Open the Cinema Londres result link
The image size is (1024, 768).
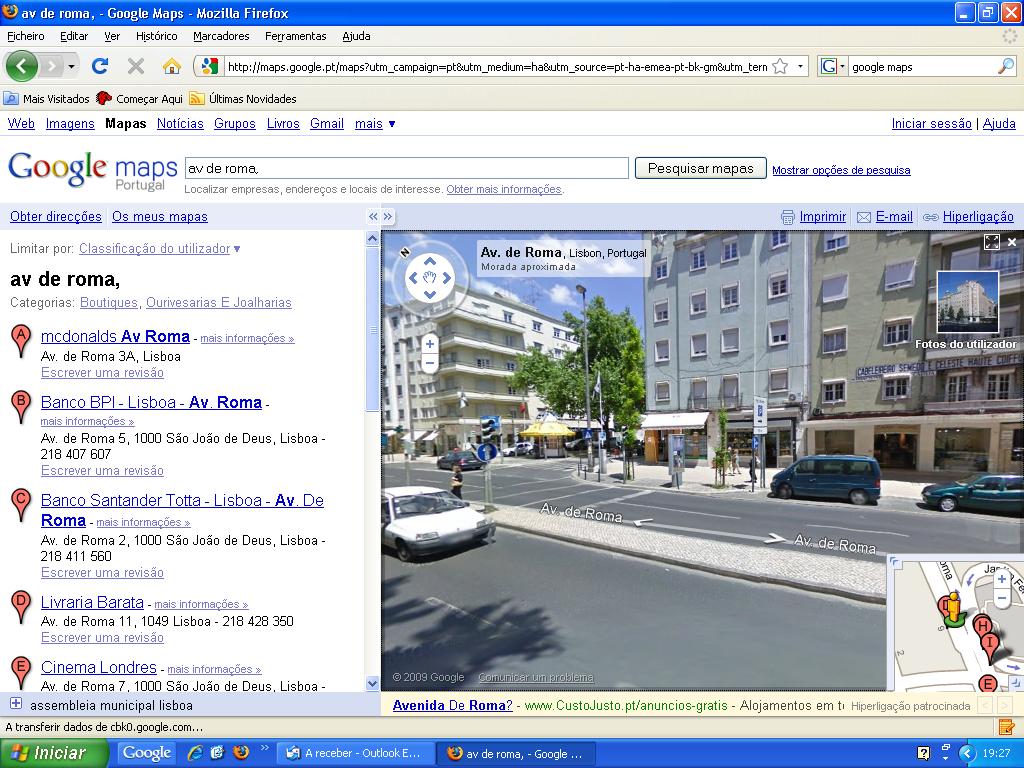tap(99, 667)
